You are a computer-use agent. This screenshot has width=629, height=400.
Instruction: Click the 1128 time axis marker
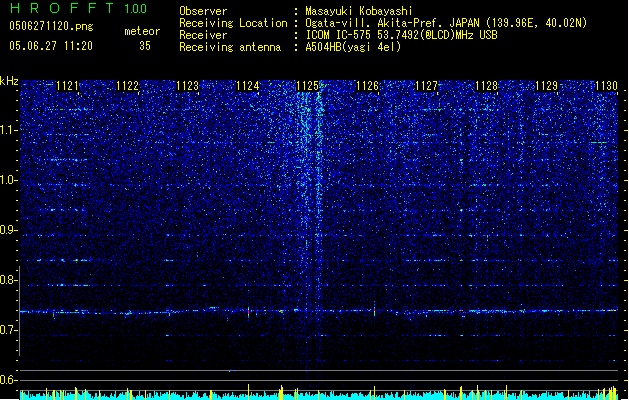coord(486,86)
